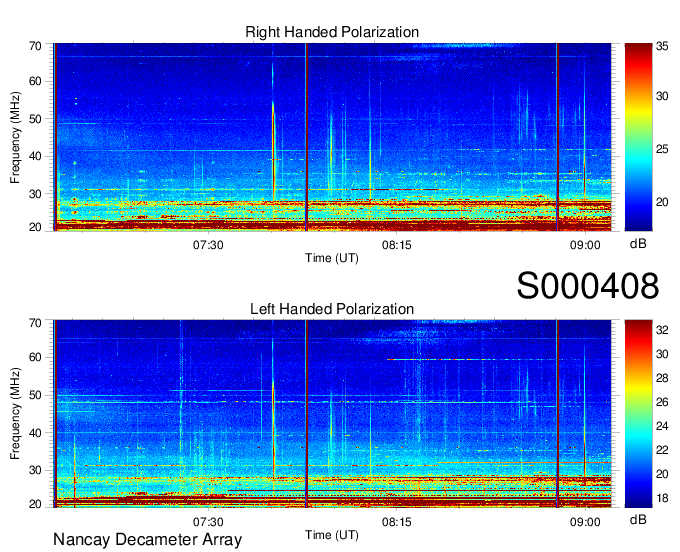Click the 70 MHz tick on the top spectrogram
Viewport: 680px width, 552px height.
pyautogui.click(x=35, y=46)
